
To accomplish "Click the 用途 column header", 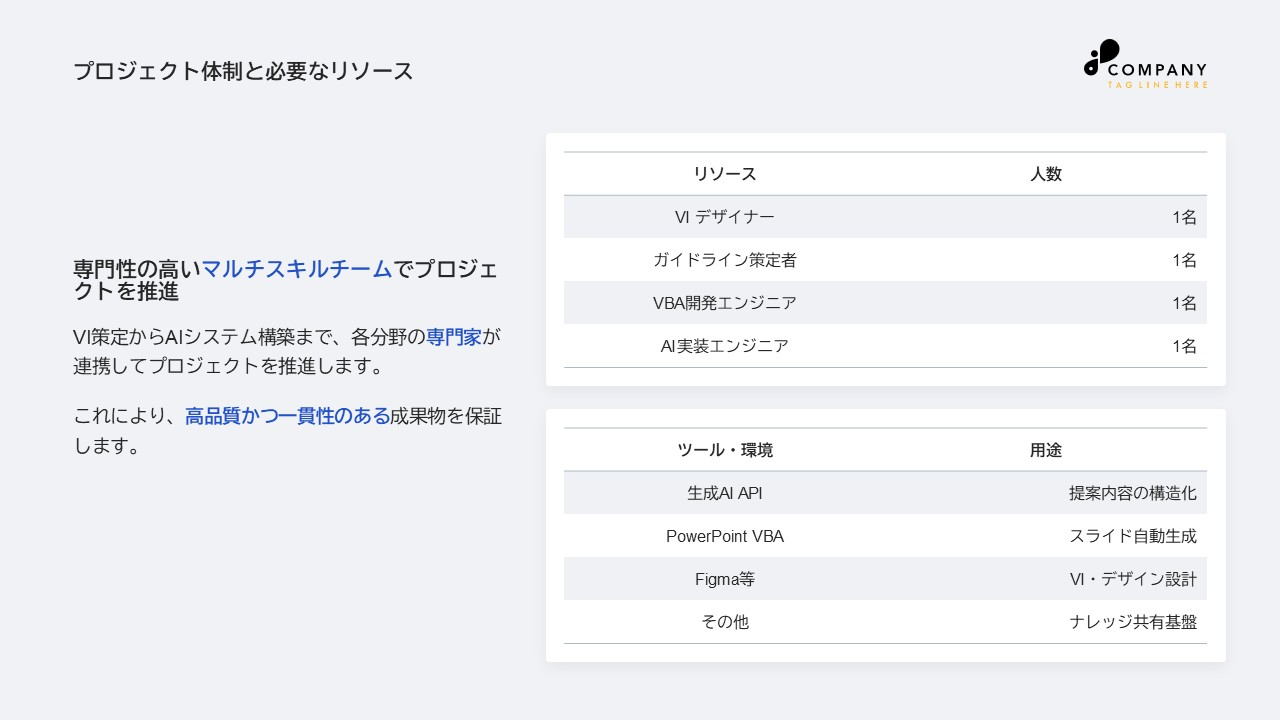I will 1046,450.
